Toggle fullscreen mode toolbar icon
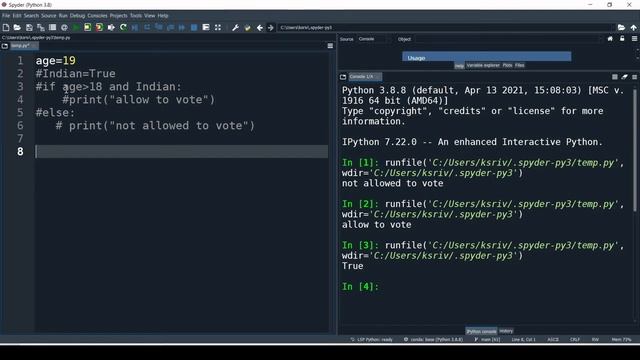 (218, 27)
